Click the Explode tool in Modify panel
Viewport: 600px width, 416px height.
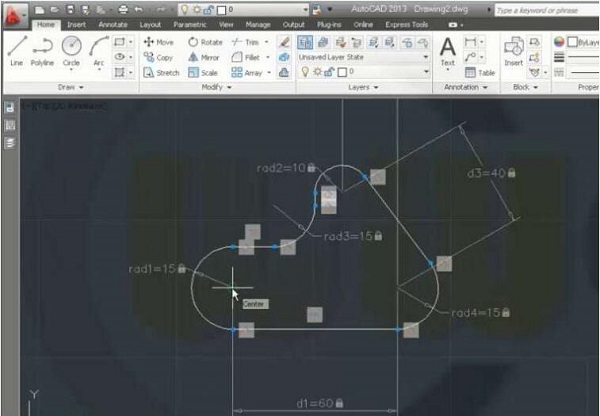point(284,57)
